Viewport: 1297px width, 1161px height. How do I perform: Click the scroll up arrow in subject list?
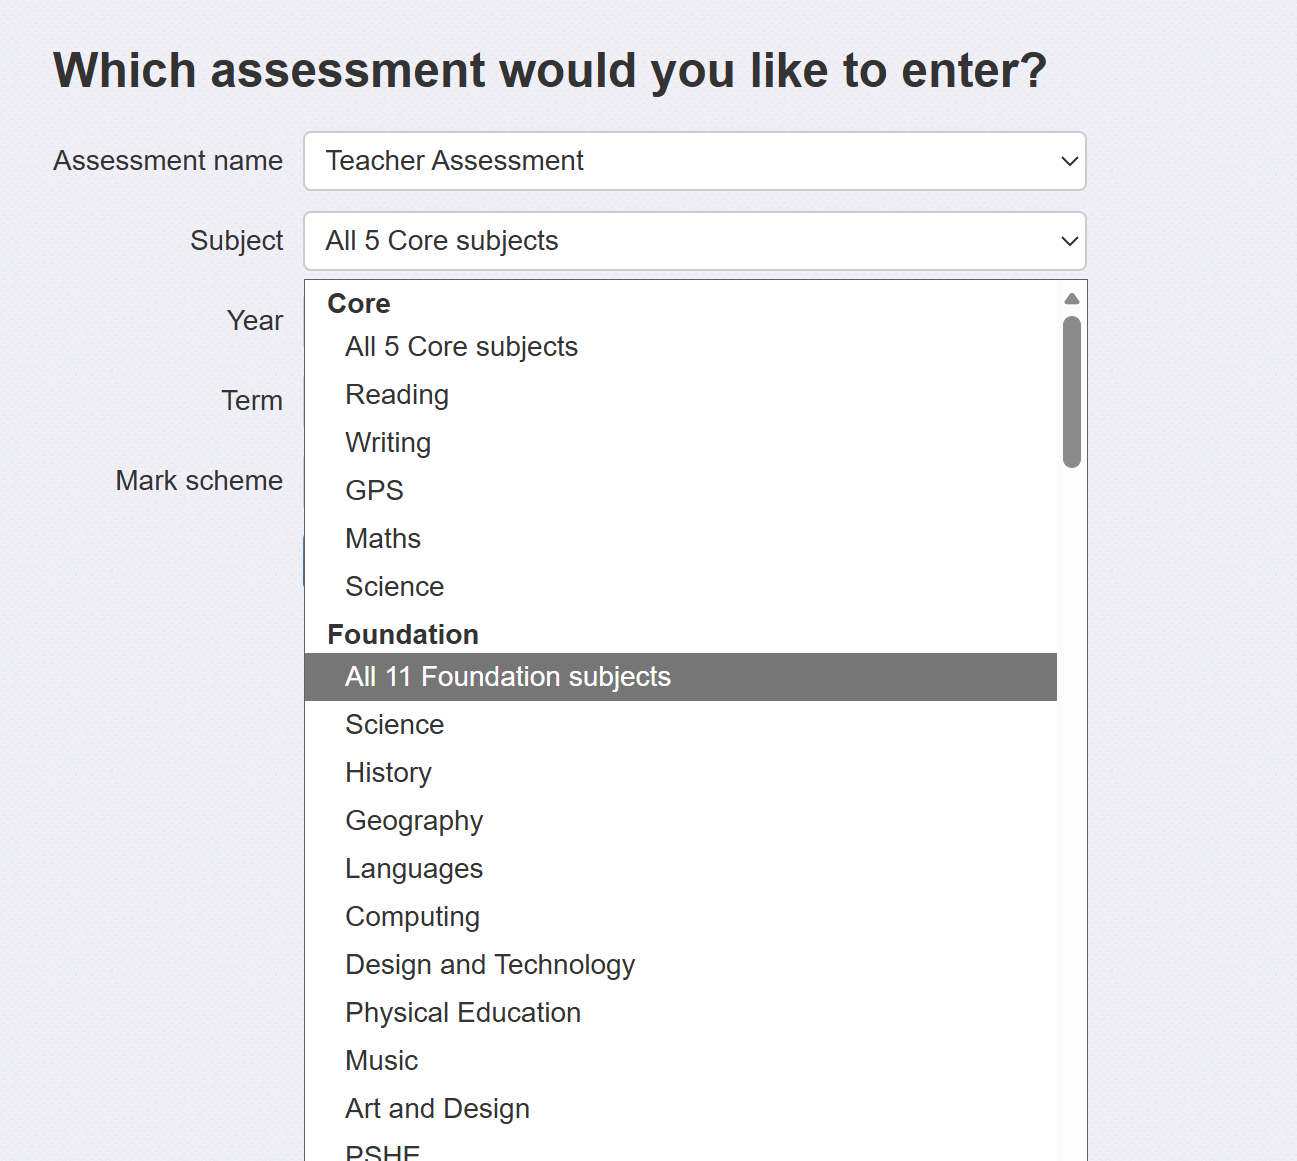[x=1072, y=298]
